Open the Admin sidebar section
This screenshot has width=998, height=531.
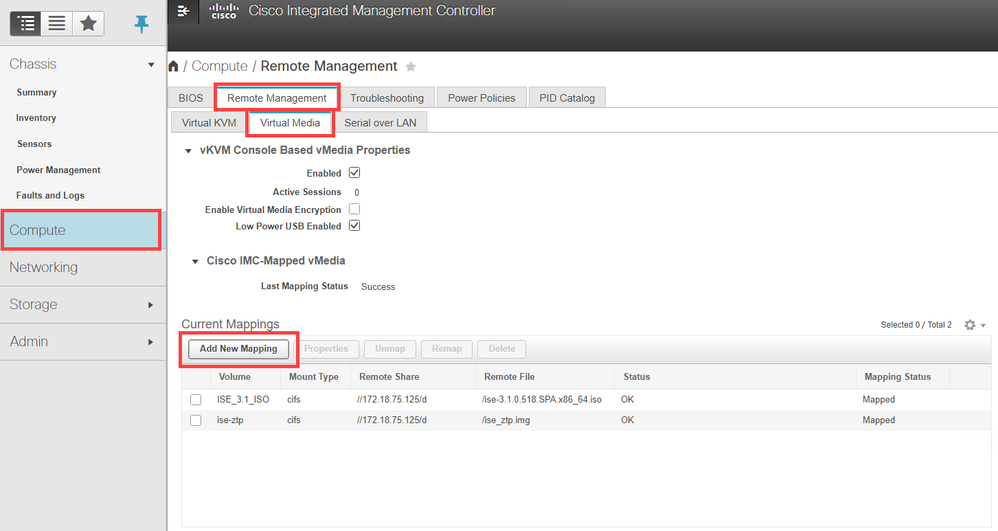(x=83, y=341)
